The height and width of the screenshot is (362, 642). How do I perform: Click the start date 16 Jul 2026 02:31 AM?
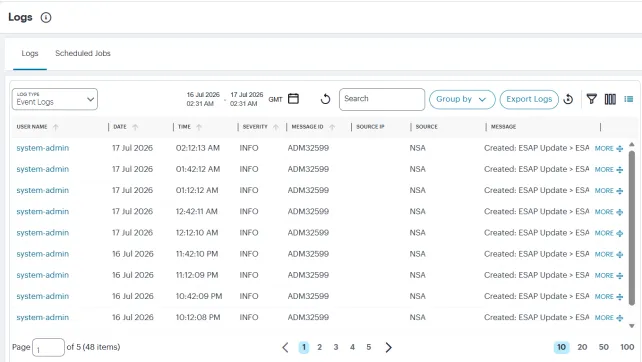coord(203,99)
